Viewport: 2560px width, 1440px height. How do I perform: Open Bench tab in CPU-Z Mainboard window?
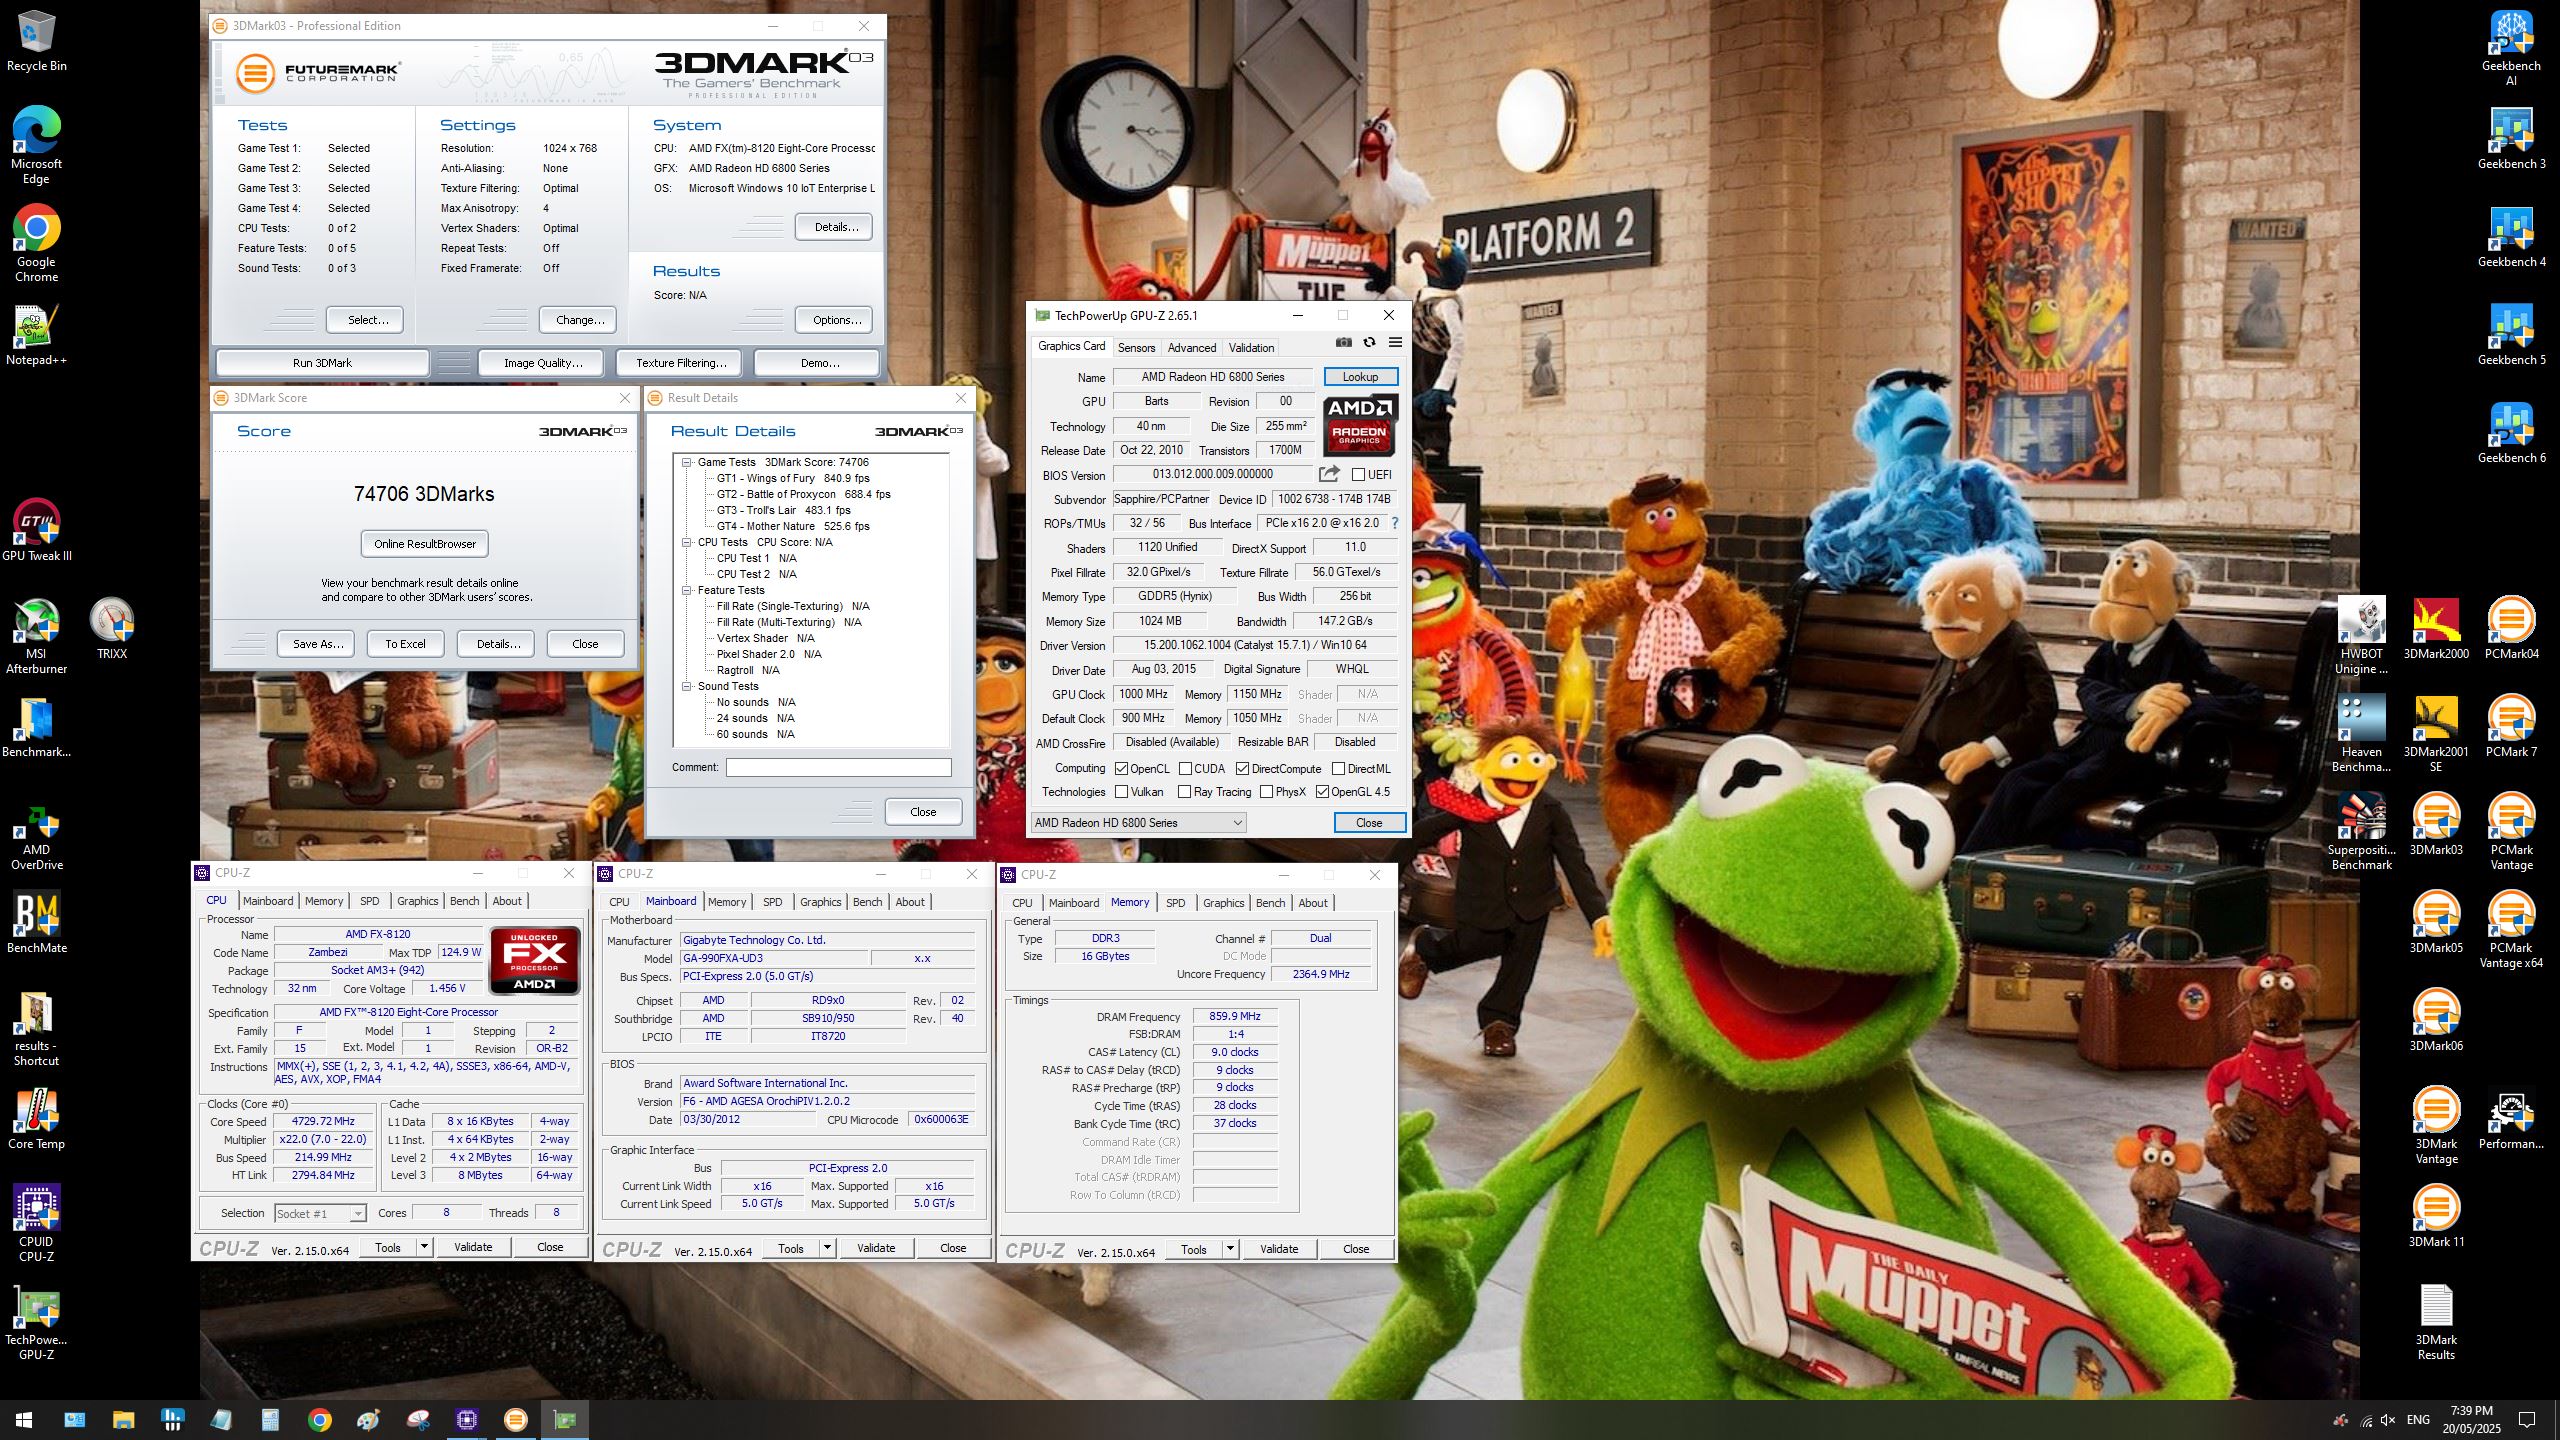pos(868,902)
